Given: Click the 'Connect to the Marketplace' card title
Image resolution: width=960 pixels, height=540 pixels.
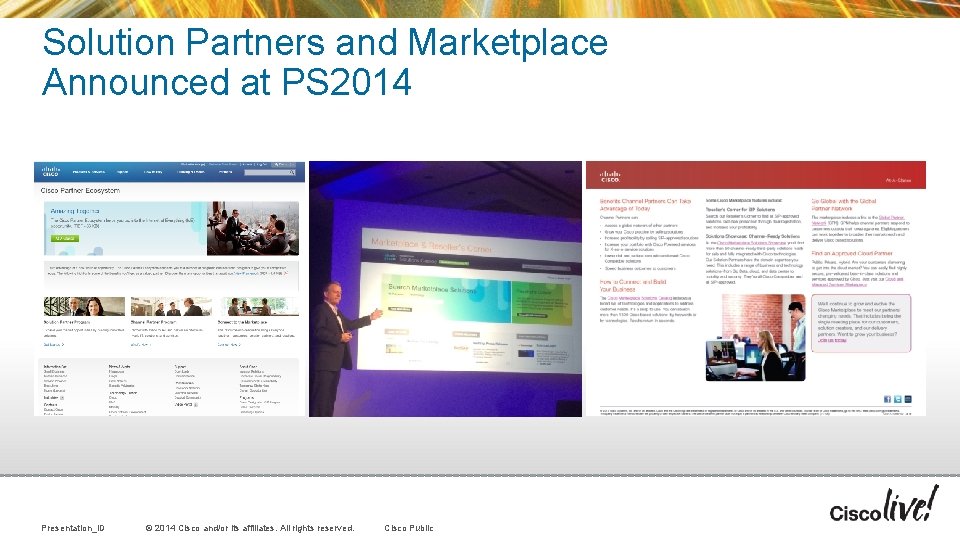Looking at the screenshot, I should (x=242, y=322).
